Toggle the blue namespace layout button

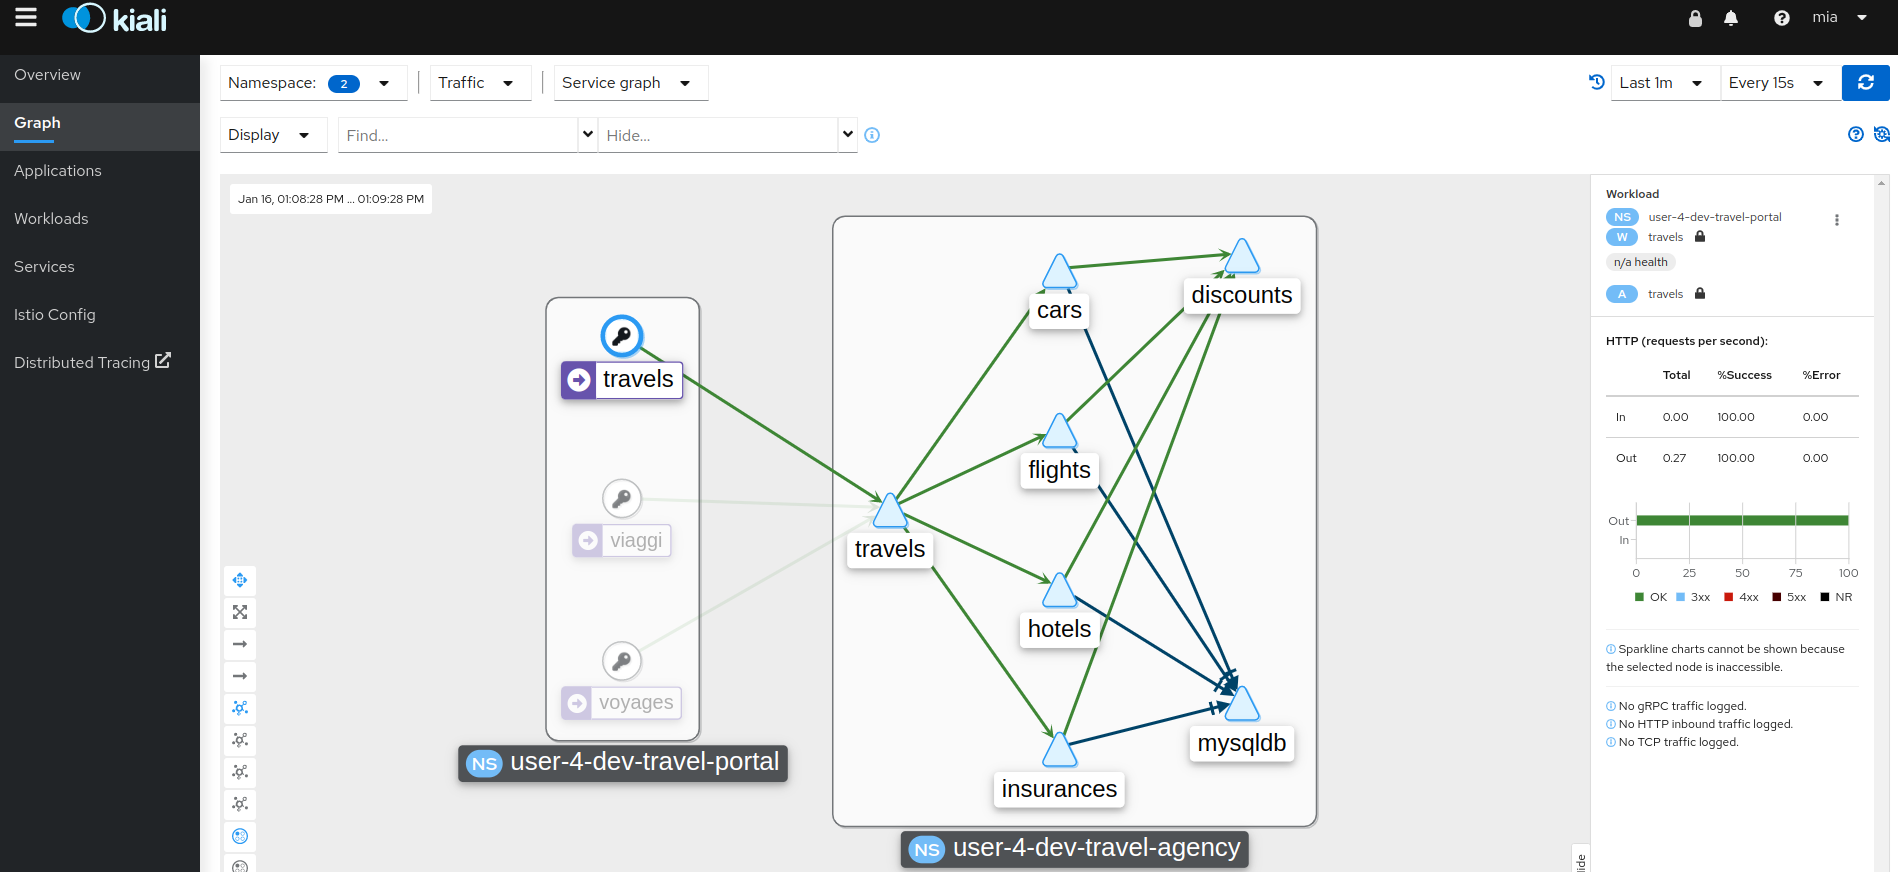(240, 836)
